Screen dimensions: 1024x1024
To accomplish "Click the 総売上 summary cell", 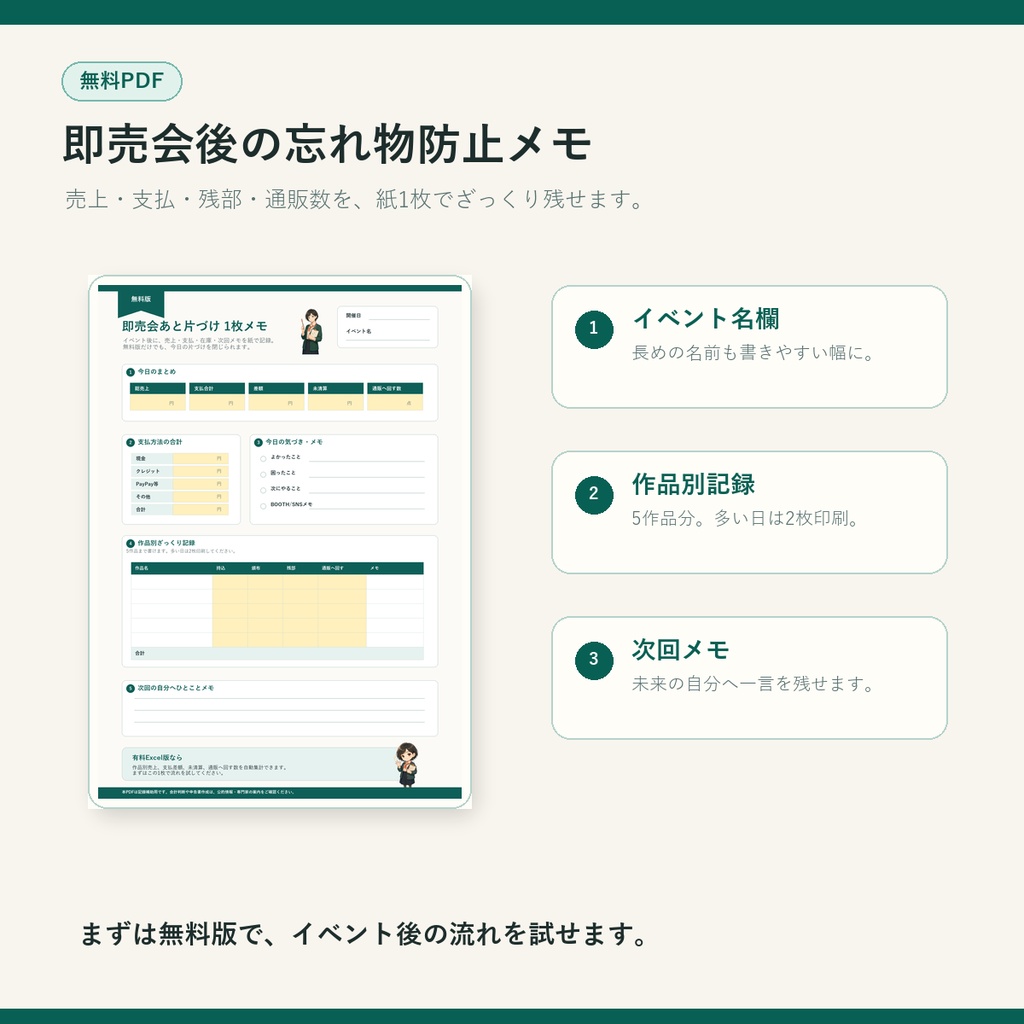I will click(157, 396).
